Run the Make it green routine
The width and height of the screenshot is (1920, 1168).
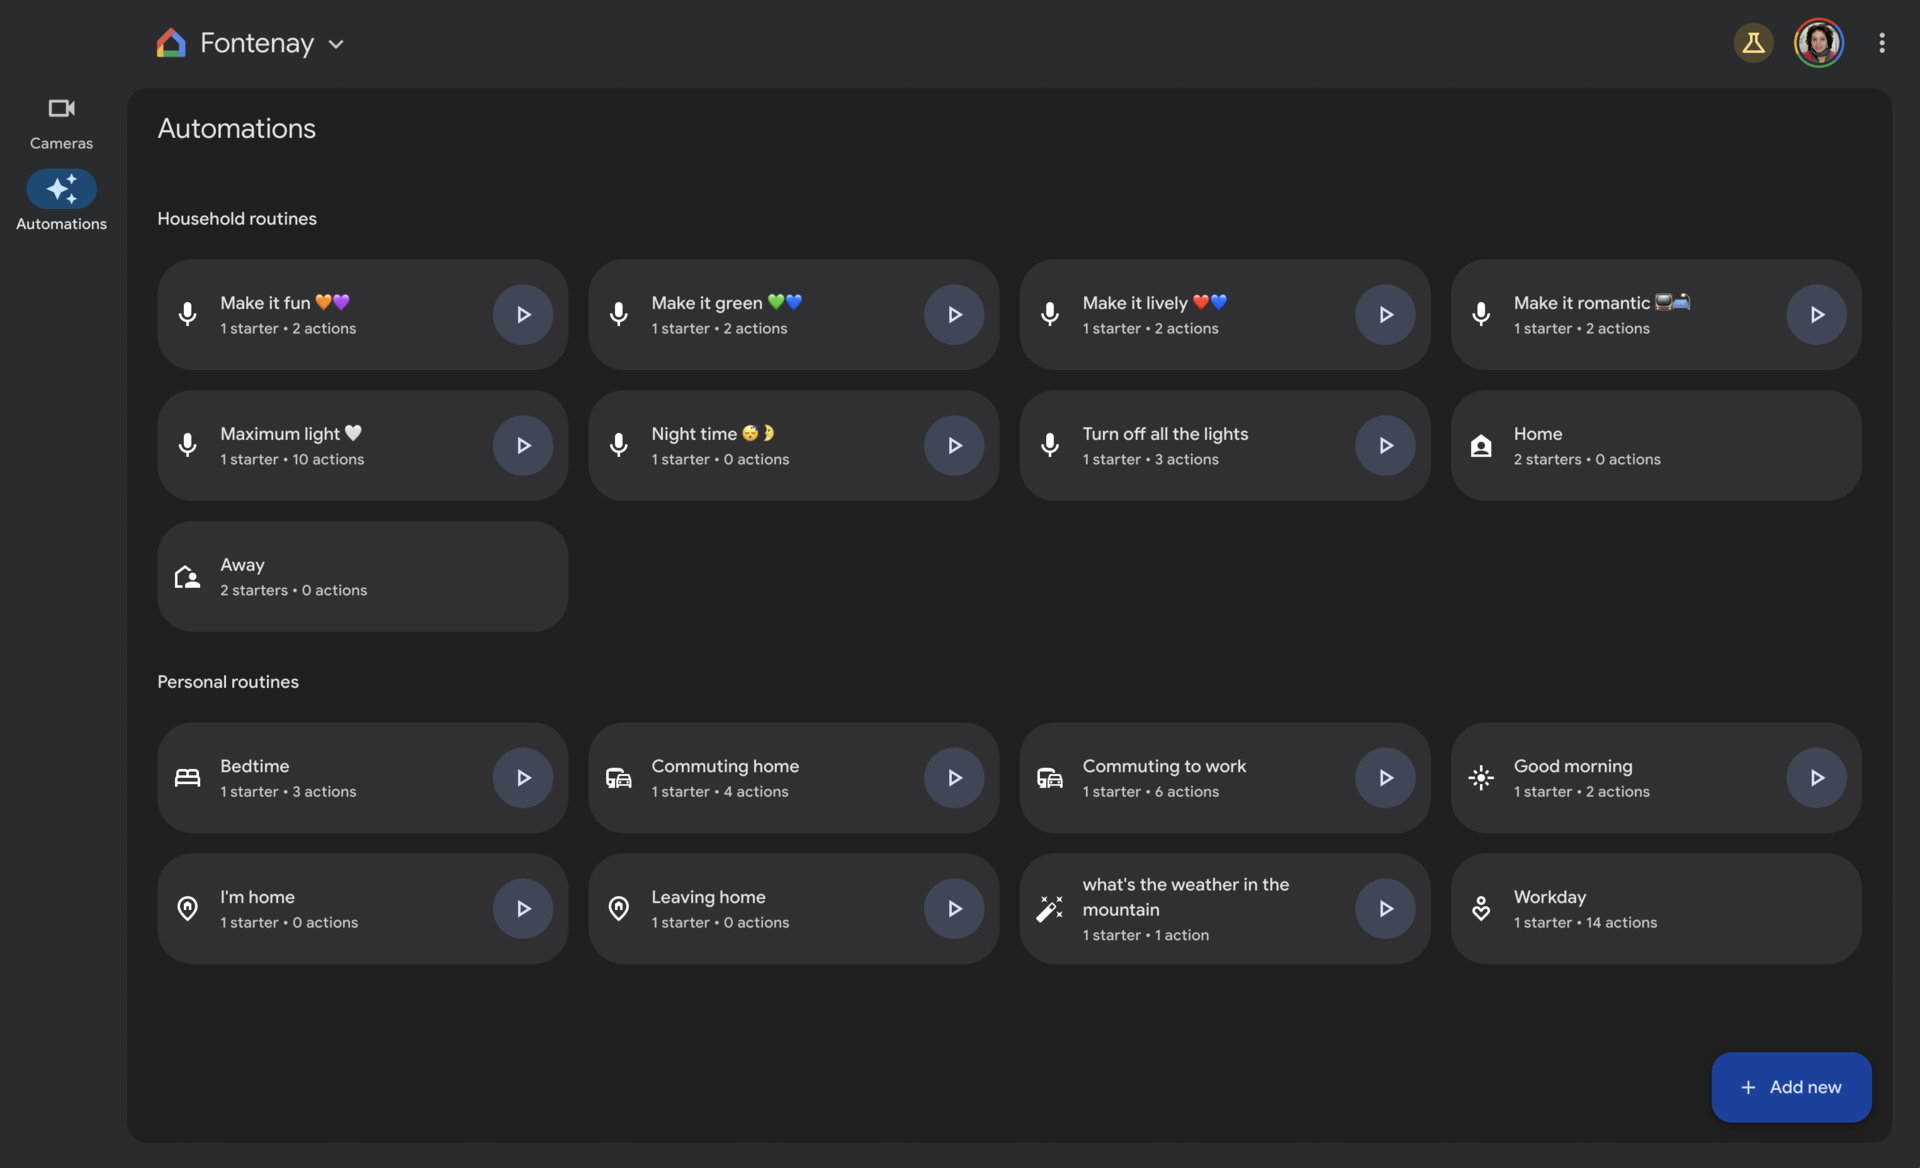pyautogui.click(x=953, y=315)
